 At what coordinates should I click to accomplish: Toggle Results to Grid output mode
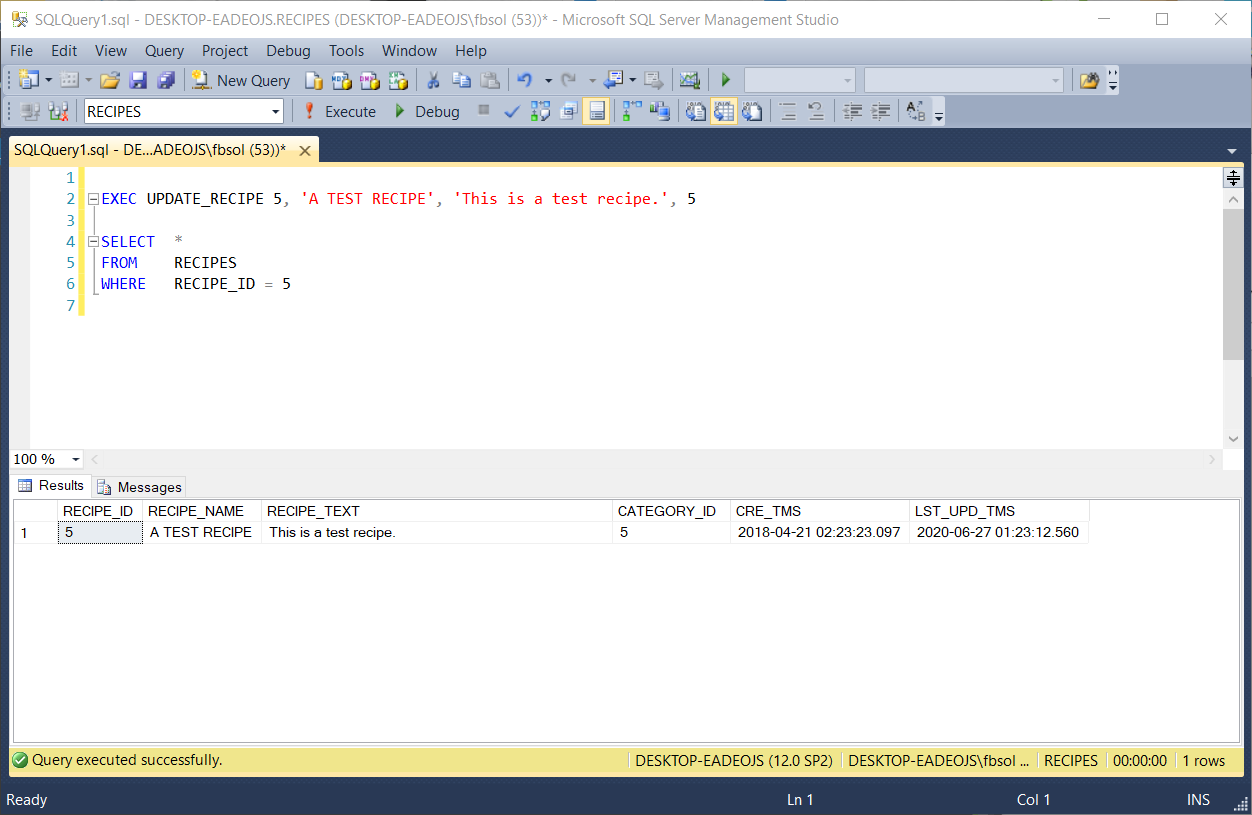point(724,112)
